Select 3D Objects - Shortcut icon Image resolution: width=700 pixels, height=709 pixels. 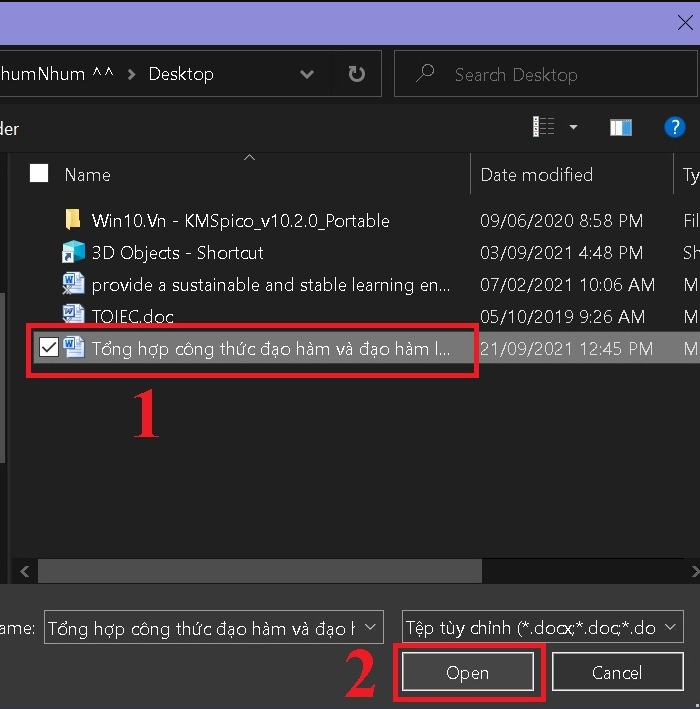(73, 252)
